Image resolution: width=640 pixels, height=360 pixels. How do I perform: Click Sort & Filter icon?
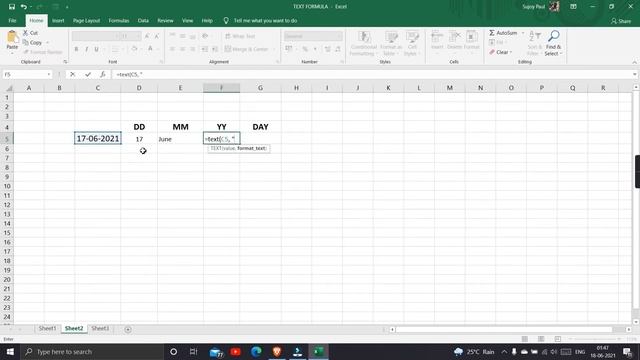click(534, 42)
